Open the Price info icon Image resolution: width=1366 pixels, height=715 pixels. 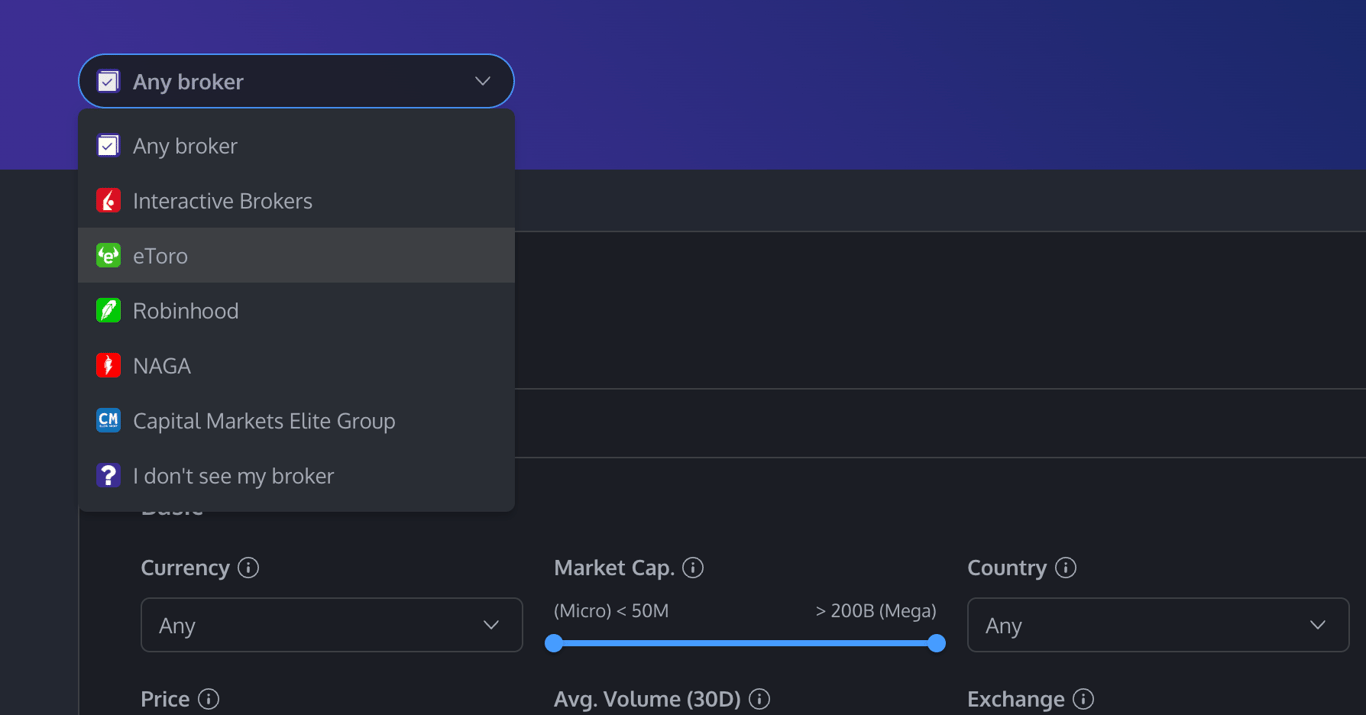(209, 699)
